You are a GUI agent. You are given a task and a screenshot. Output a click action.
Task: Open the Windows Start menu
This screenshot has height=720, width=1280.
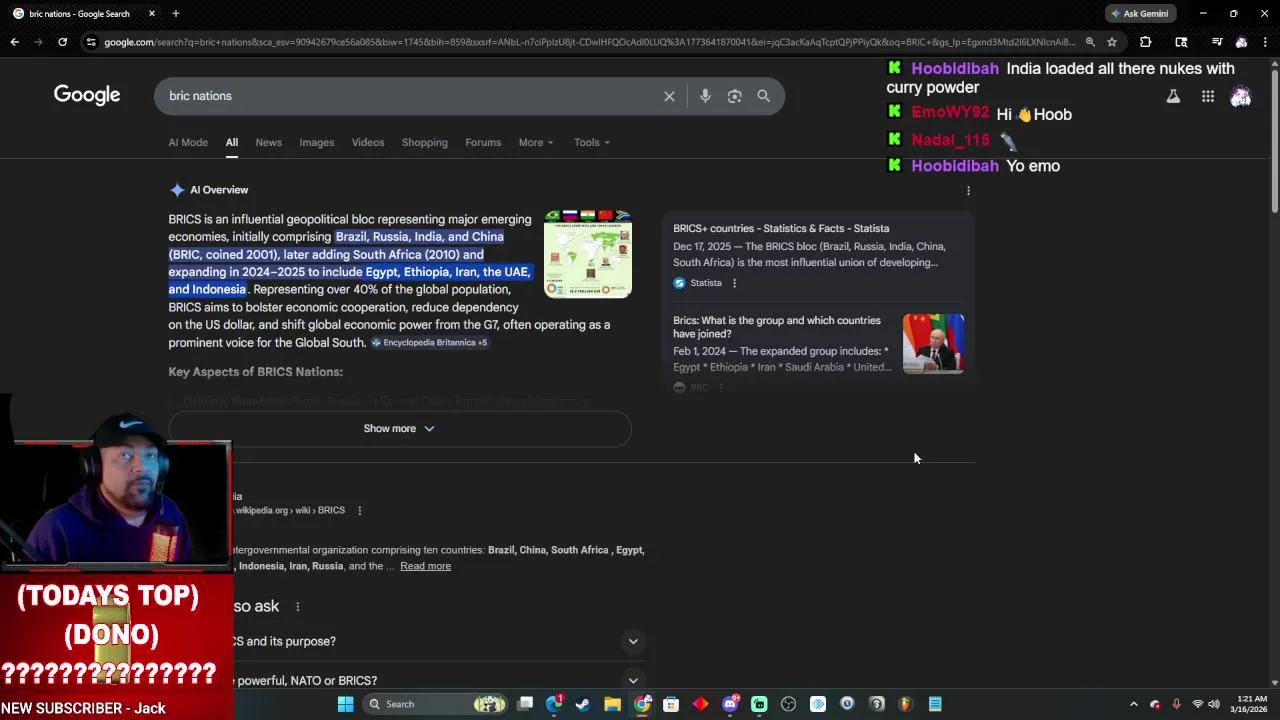coord(345,704)
